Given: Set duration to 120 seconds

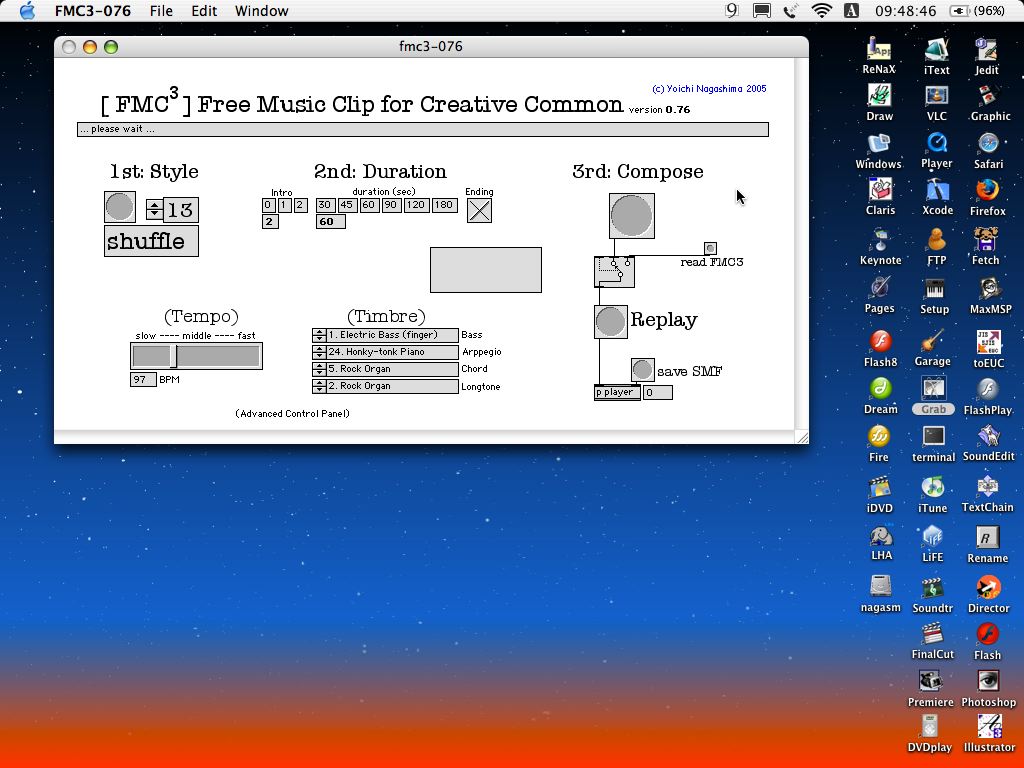Looking at the screenshot, I should (x=415, y=205).
